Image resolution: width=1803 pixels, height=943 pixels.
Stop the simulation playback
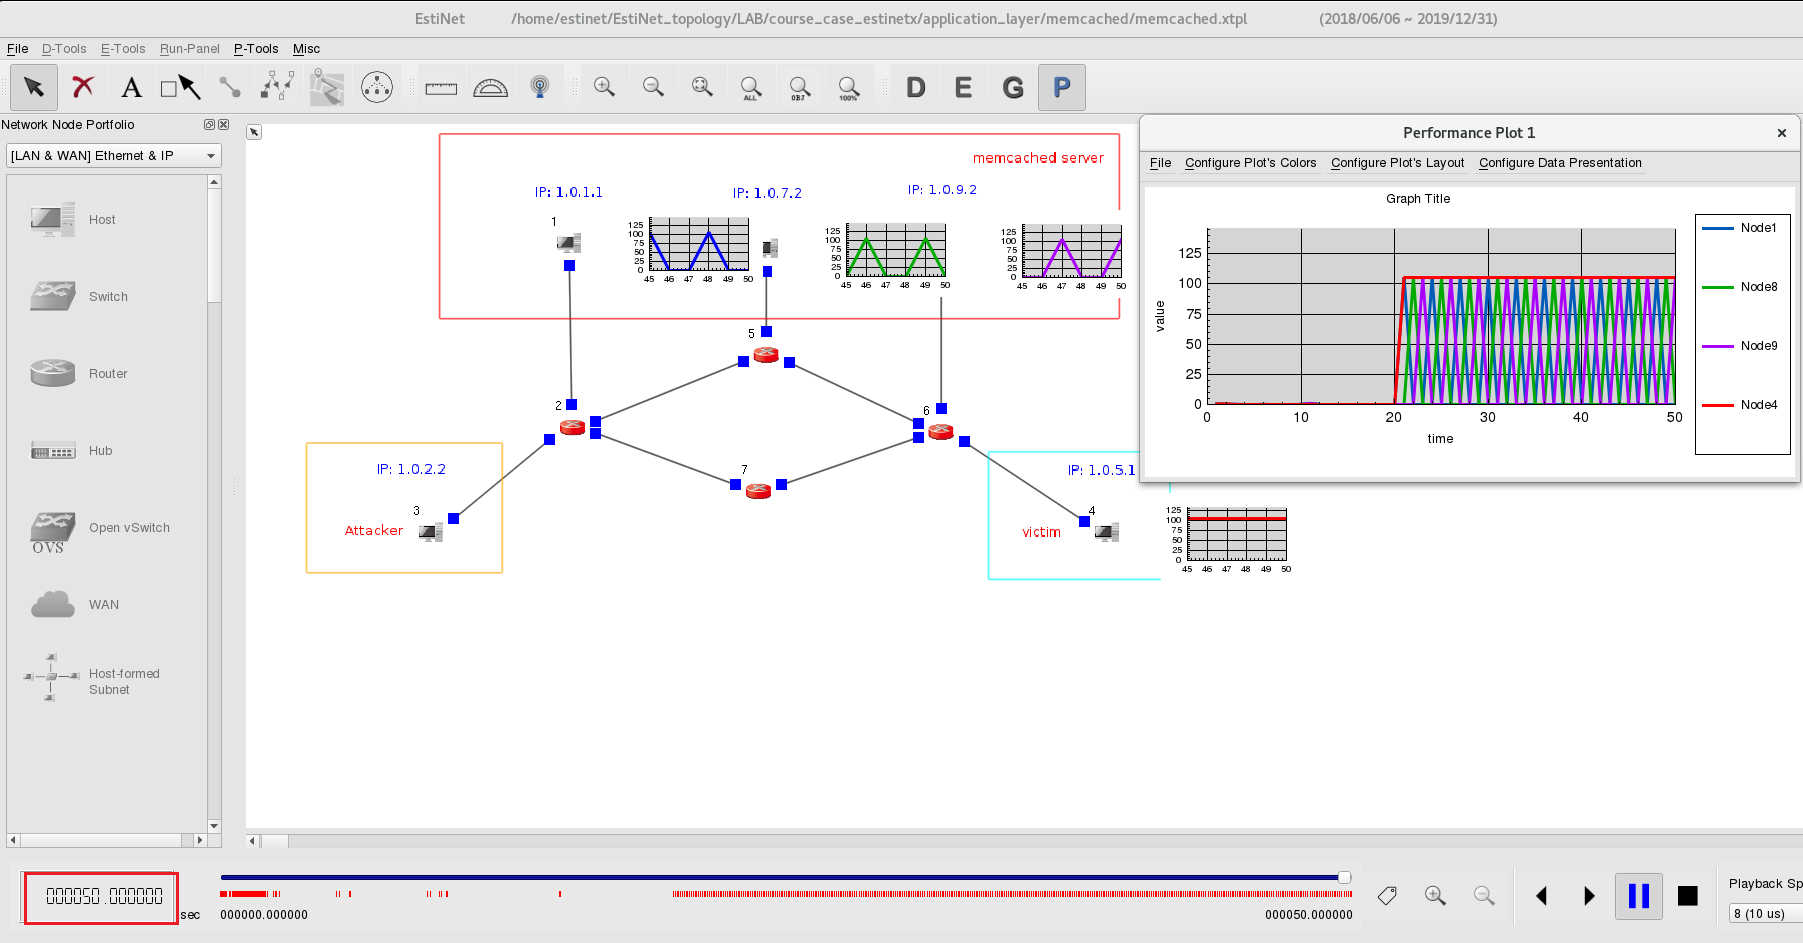1688,896
